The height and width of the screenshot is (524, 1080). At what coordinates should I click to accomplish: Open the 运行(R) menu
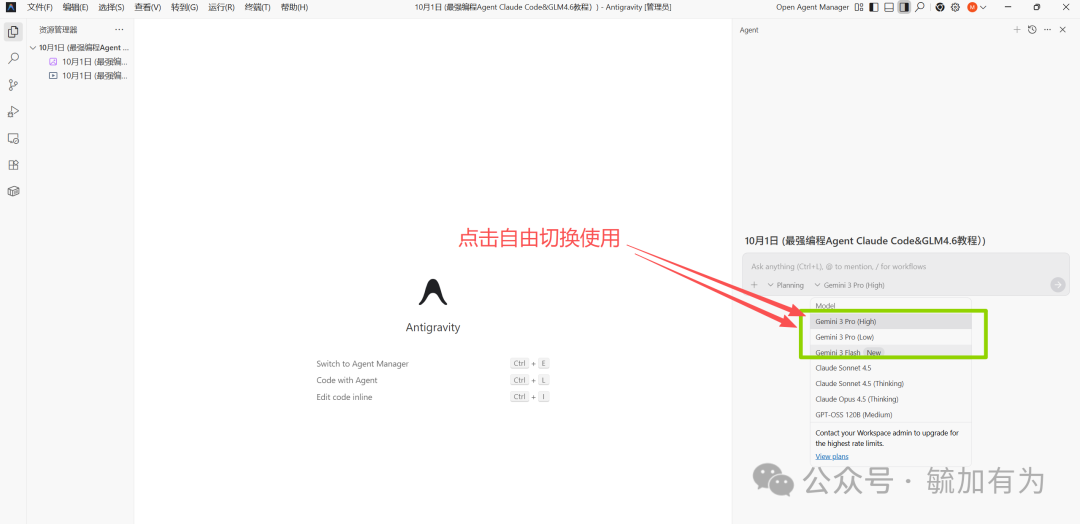[x=221, y=7]
